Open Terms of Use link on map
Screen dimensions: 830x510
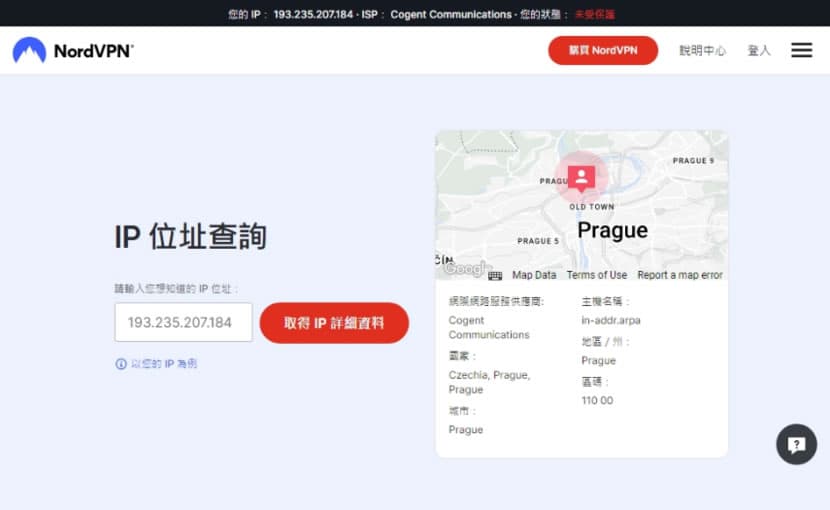[597, 275]
